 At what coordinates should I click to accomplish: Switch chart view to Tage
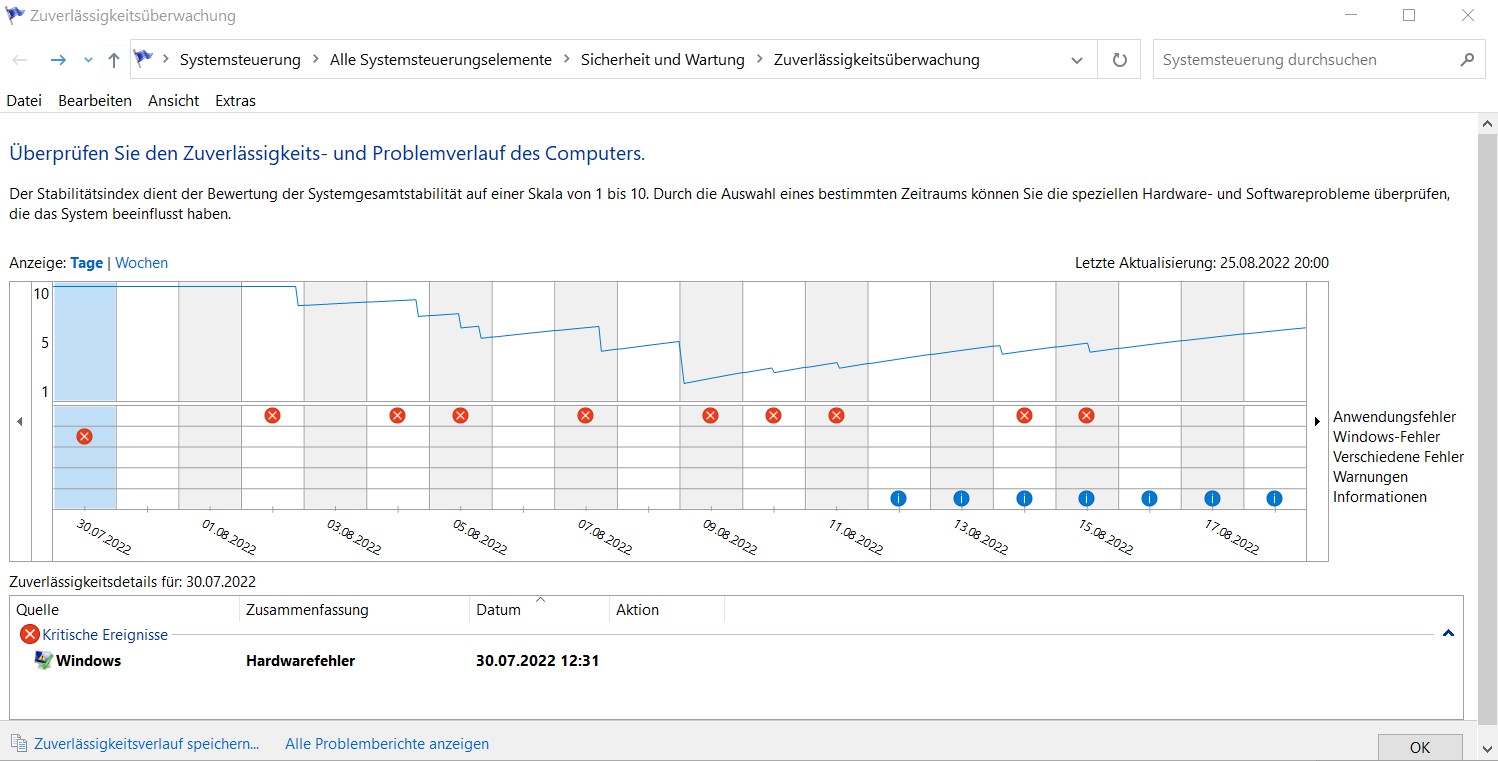pos(86,263)
